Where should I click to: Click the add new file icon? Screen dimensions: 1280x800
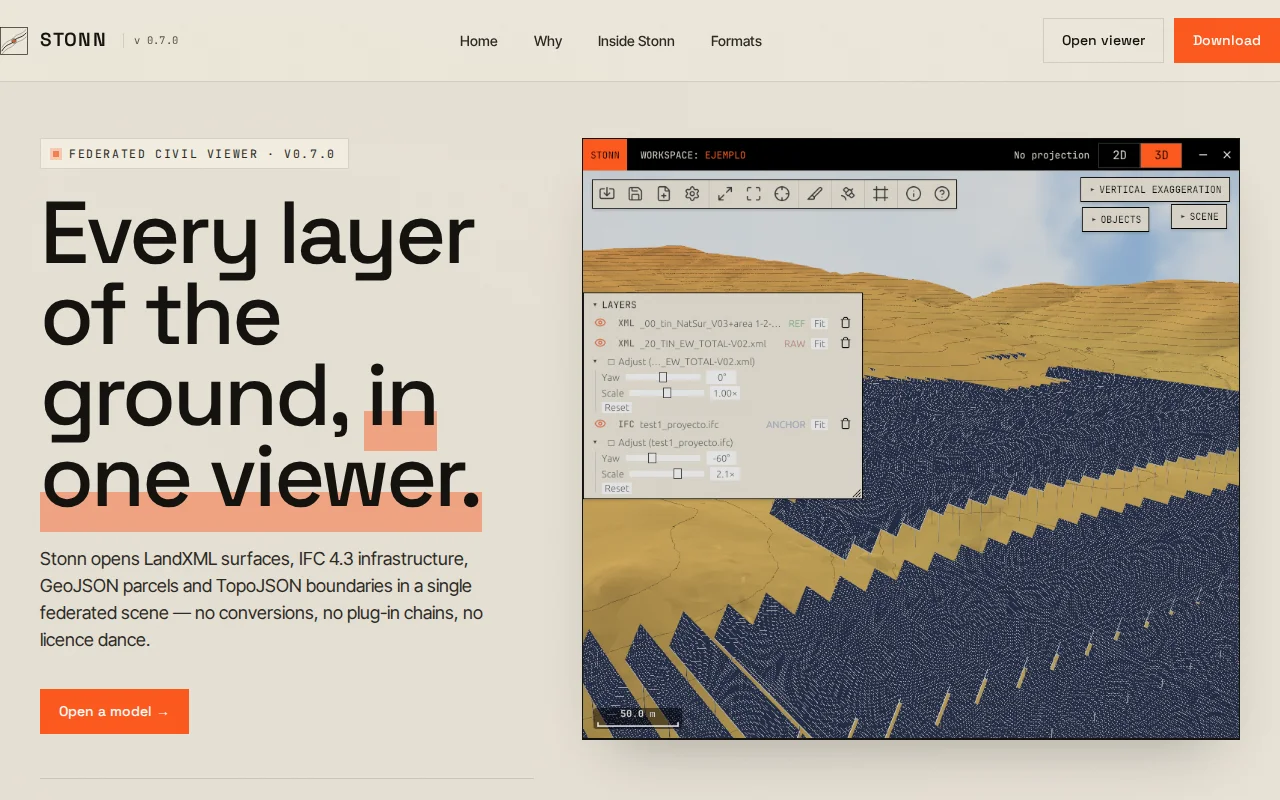pos(663,194)
